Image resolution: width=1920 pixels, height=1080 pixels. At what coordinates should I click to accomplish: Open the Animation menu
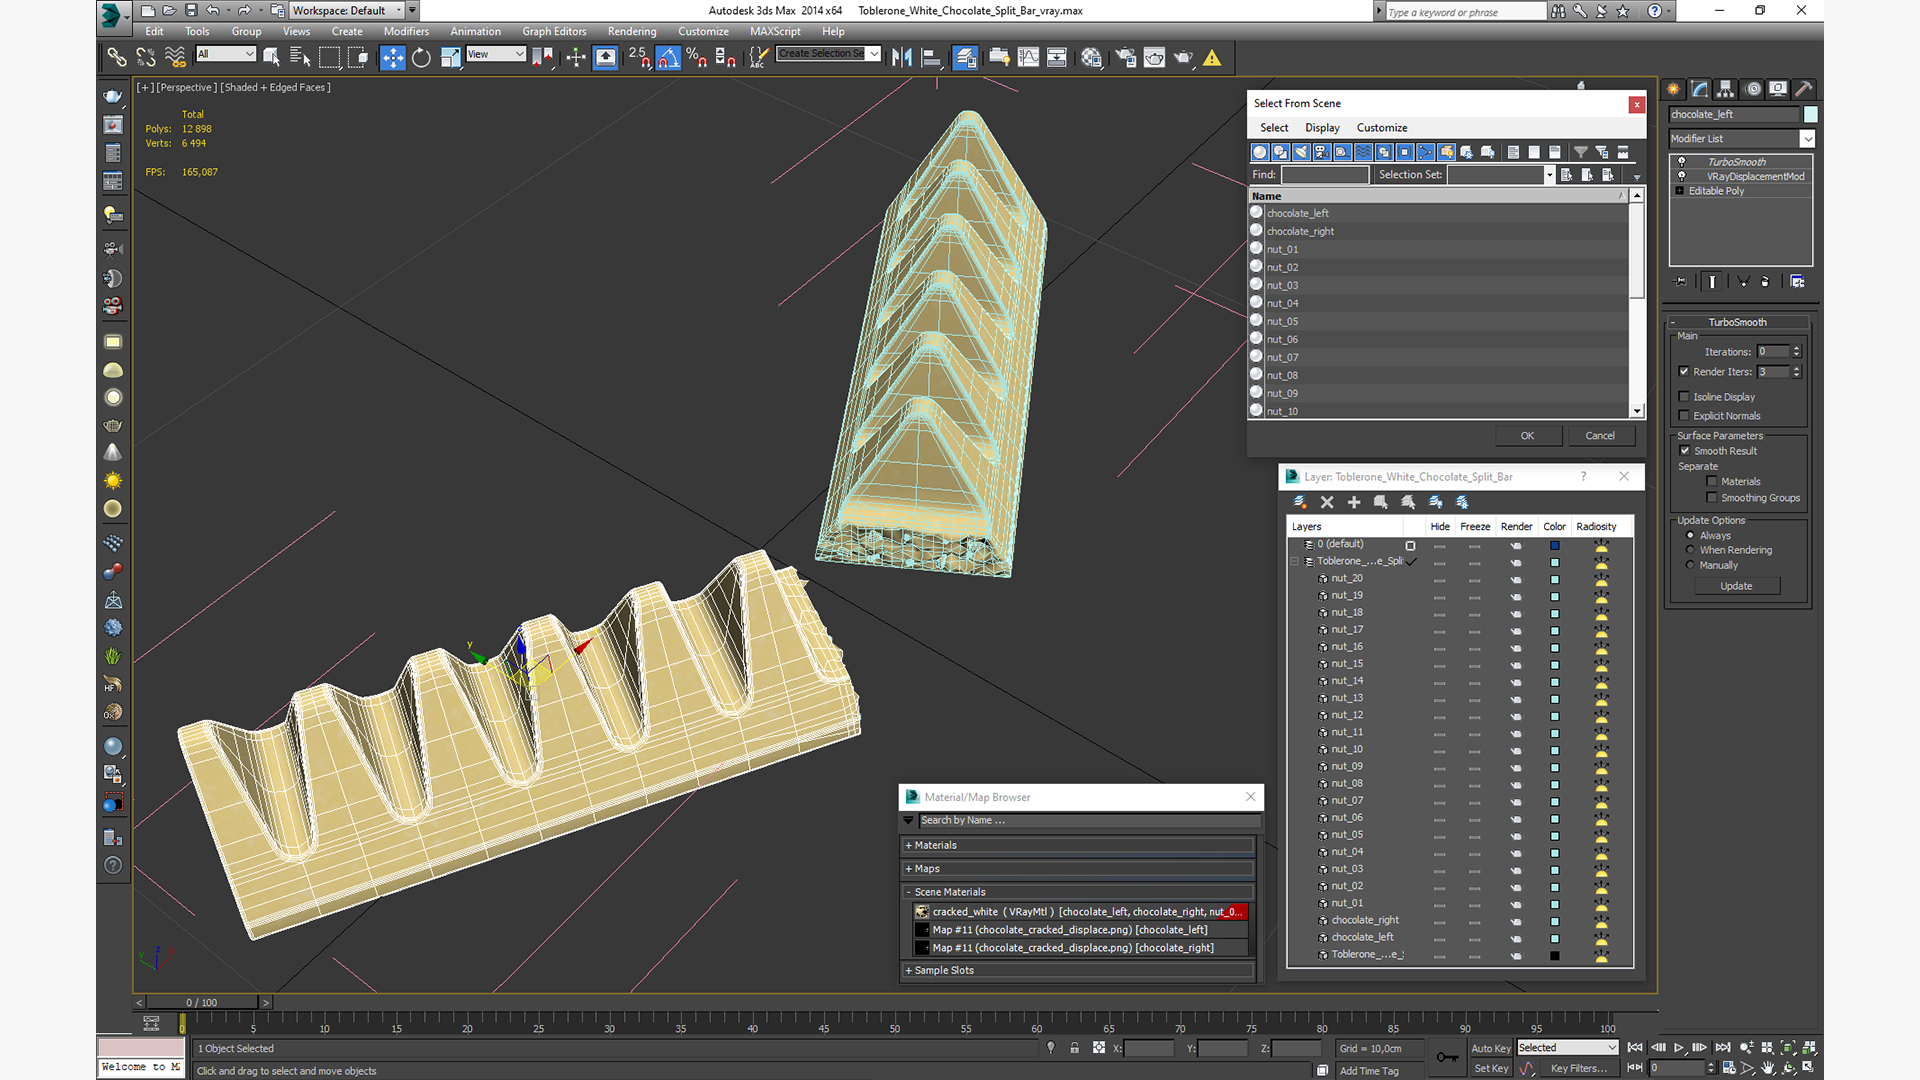pos(475,31)
